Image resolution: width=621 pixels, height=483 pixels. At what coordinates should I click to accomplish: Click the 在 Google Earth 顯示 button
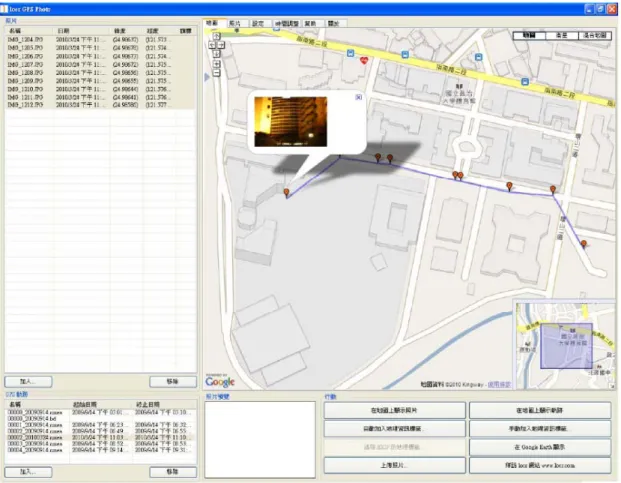coord(540,447)
